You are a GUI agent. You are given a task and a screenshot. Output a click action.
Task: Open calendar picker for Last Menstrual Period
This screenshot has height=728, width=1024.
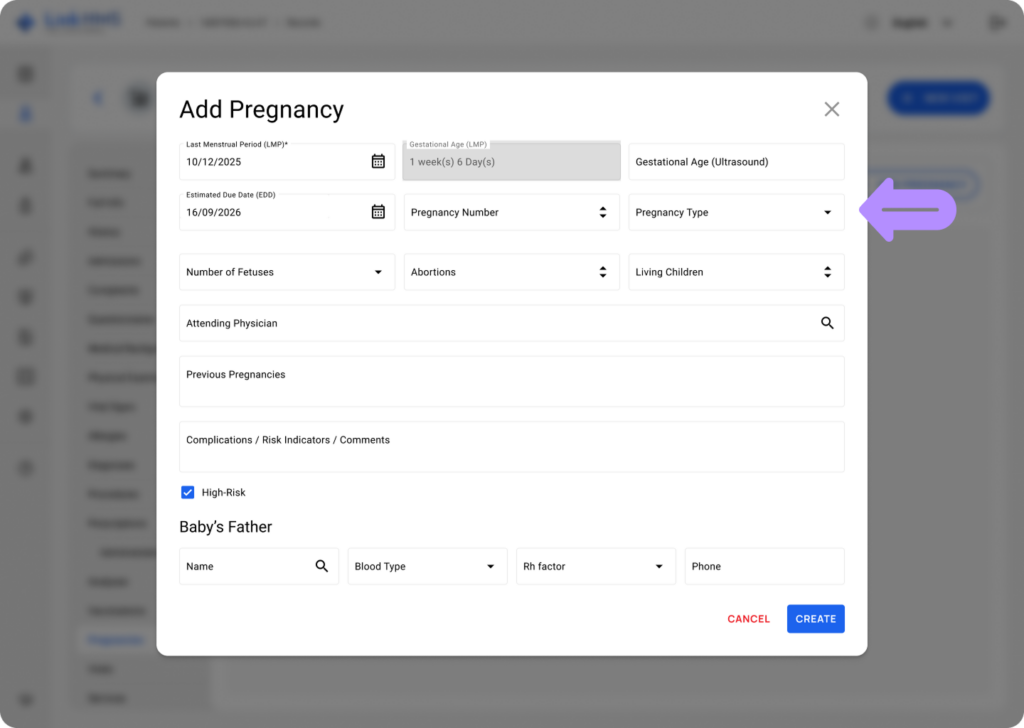(378, 160)
